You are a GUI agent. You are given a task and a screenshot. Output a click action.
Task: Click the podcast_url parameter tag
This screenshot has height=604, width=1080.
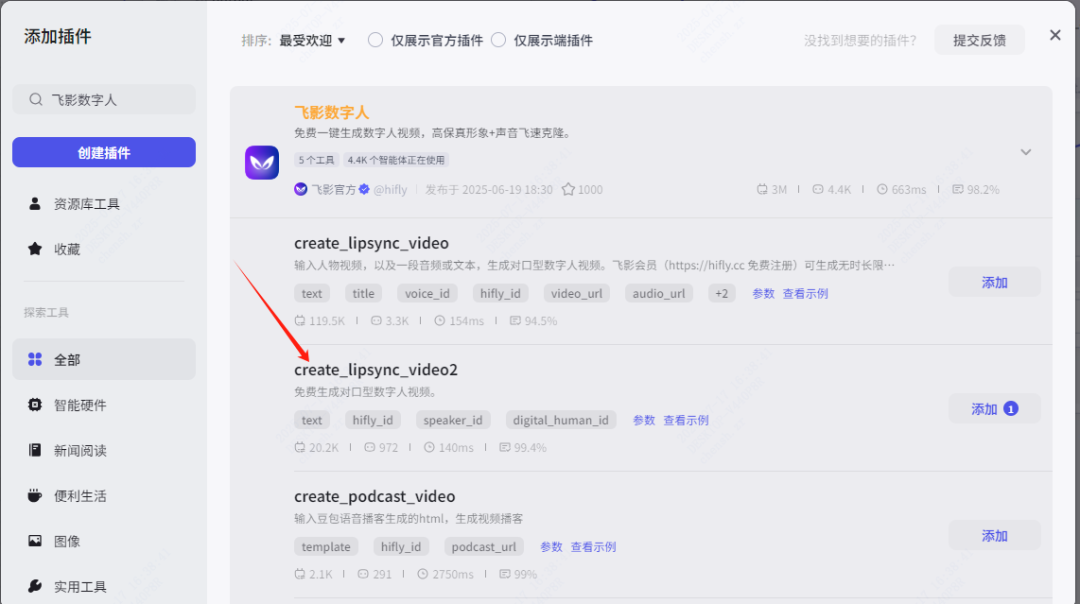pyautogui.click(x=484, y=547)
